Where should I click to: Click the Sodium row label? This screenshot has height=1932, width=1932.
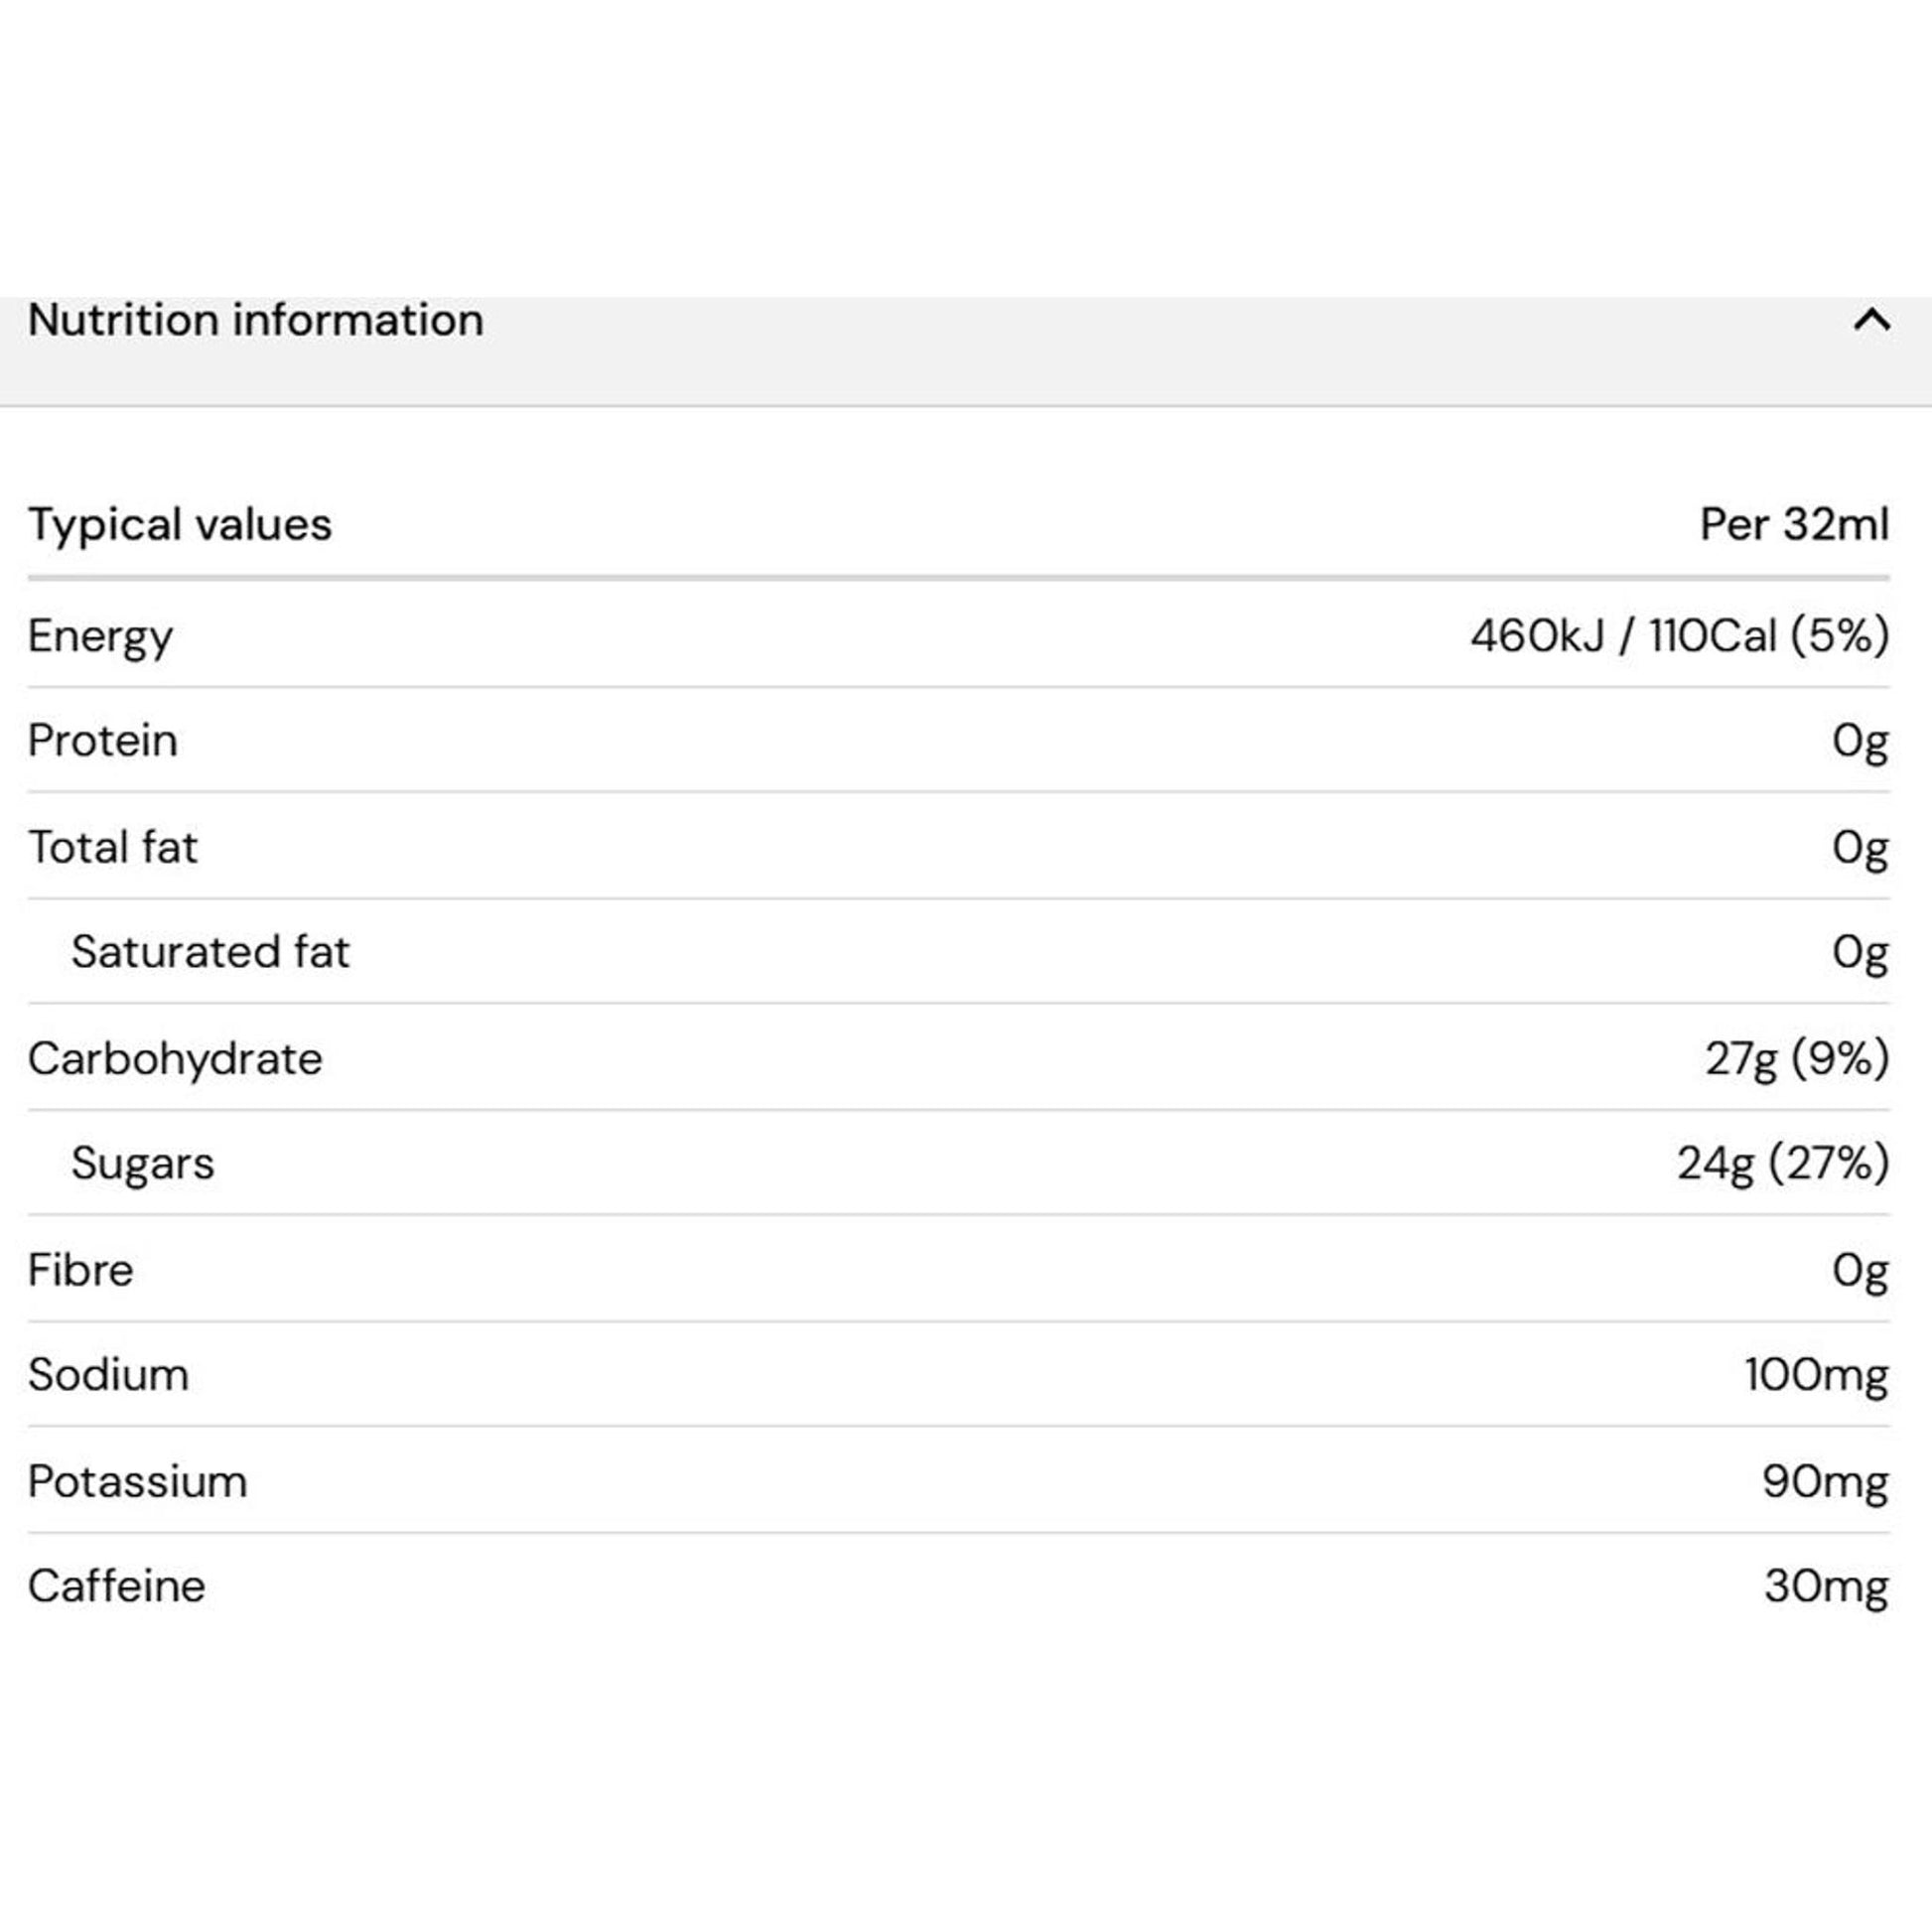tap(109, 1375)
